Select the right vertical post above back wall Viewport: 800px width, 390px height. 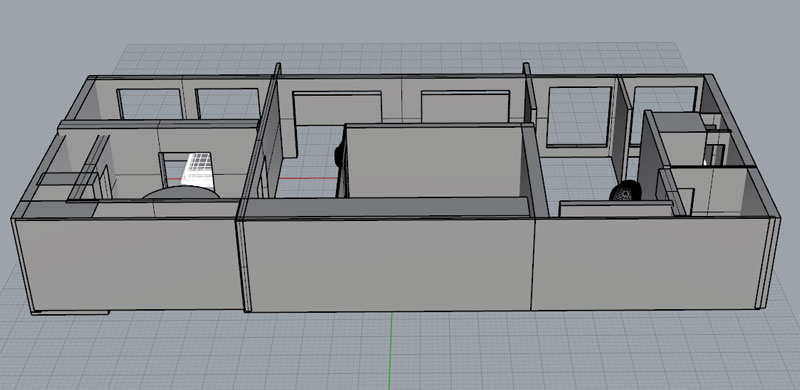coord(527,69)
